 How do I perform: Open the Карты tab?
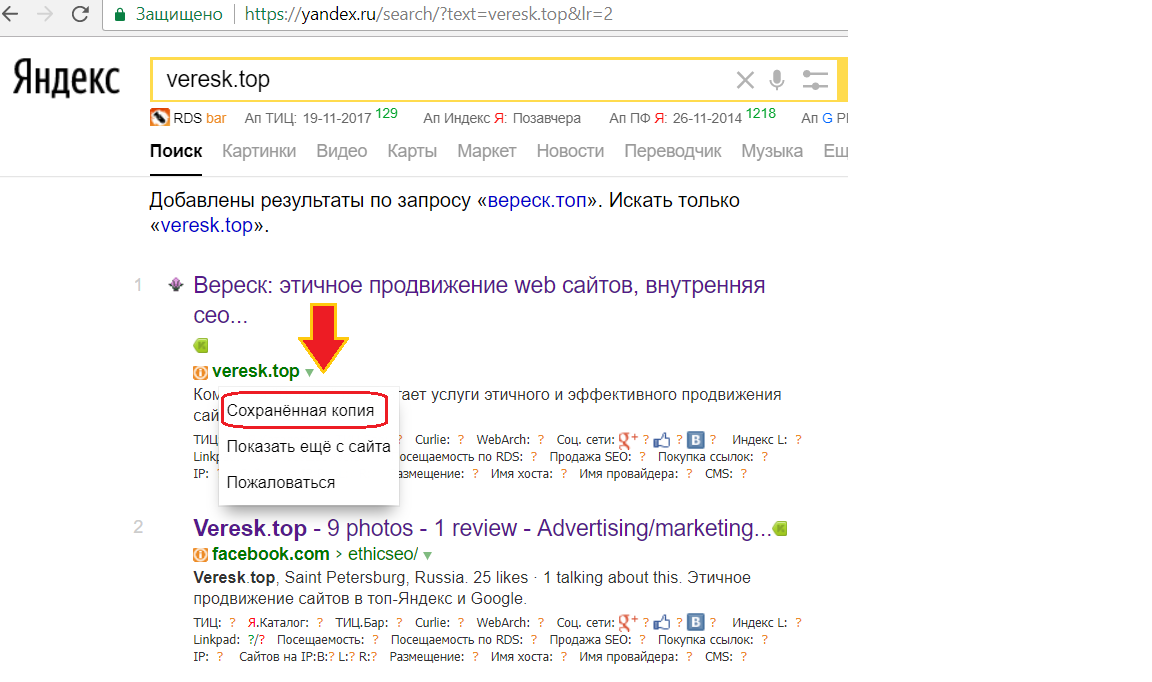tap(412, 151)
